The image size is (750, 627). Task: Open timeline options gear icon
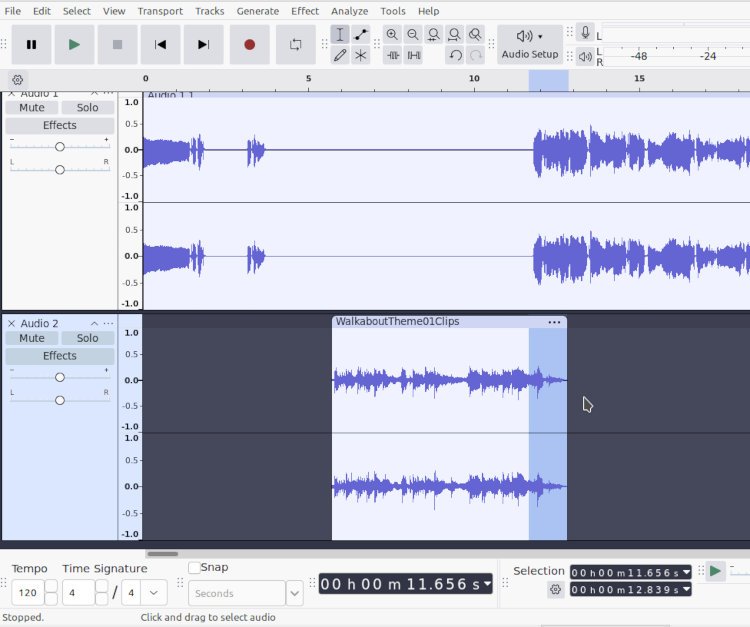click(x=17, y=79)
